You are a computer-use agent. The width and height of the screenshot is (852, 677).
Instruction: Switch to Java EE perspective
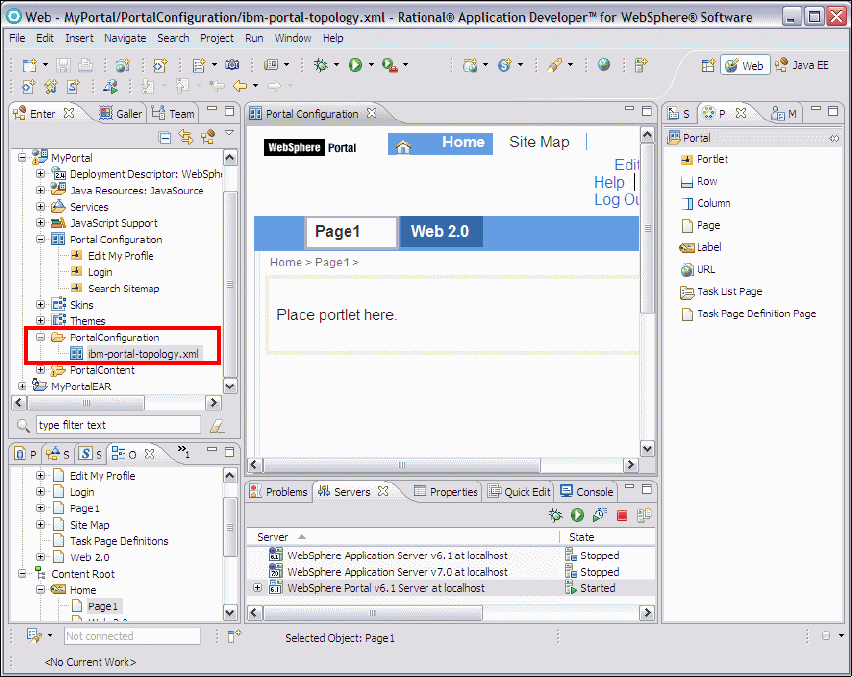[x=802, y=65]
